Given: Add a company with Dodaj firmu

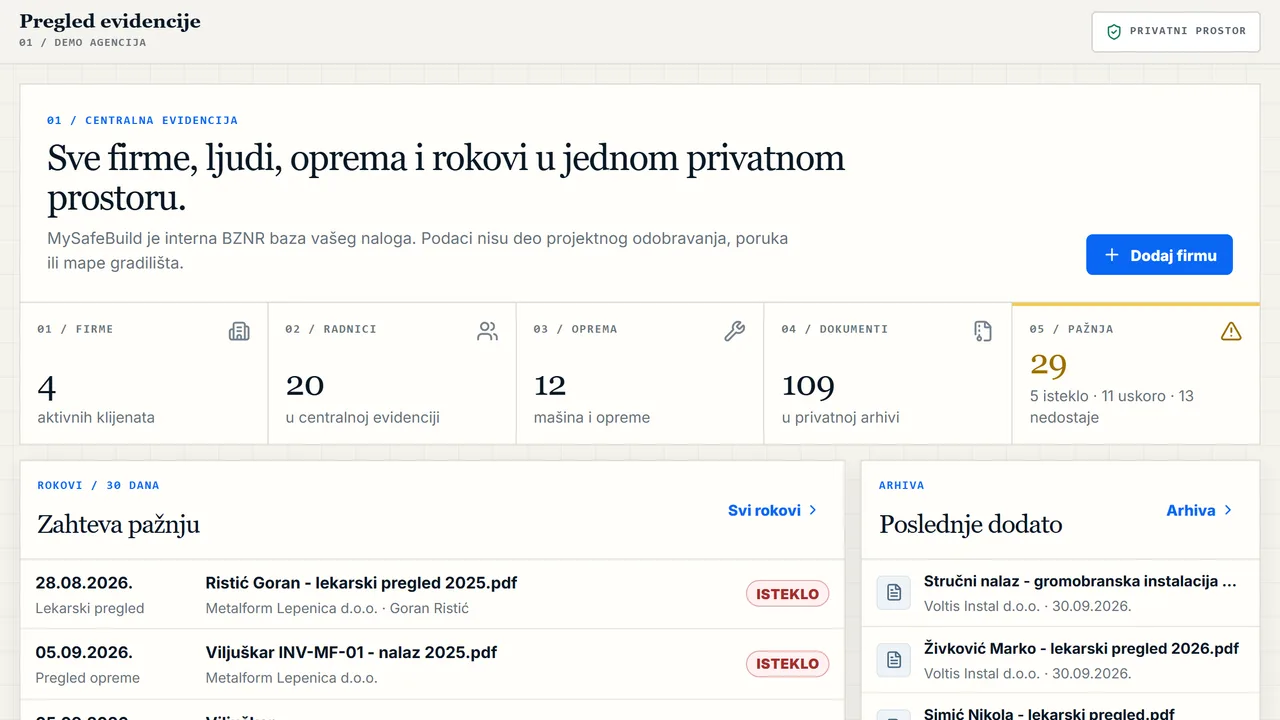Looking at the screenshot, I should pos(1159,255).
